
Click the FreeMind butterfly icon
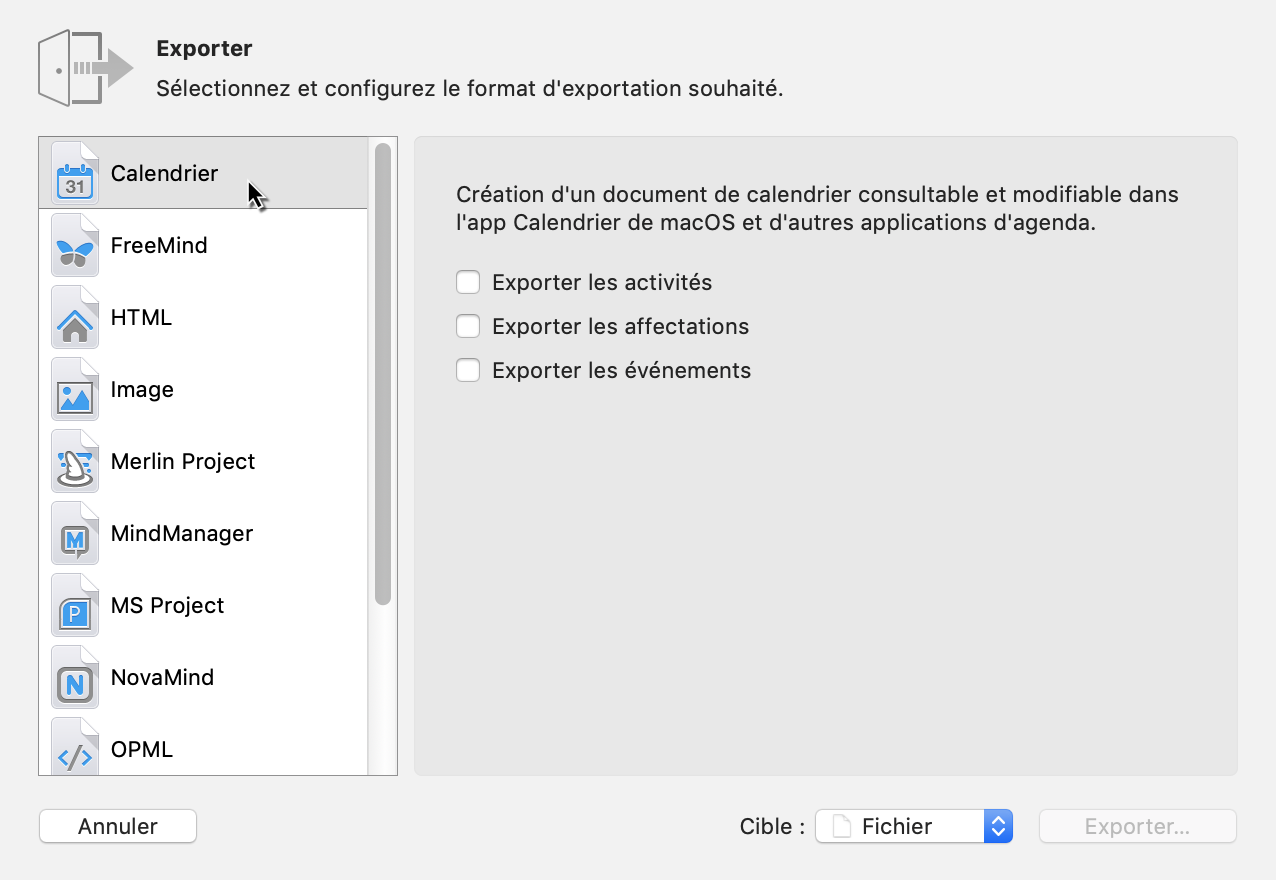coord(75,244)
